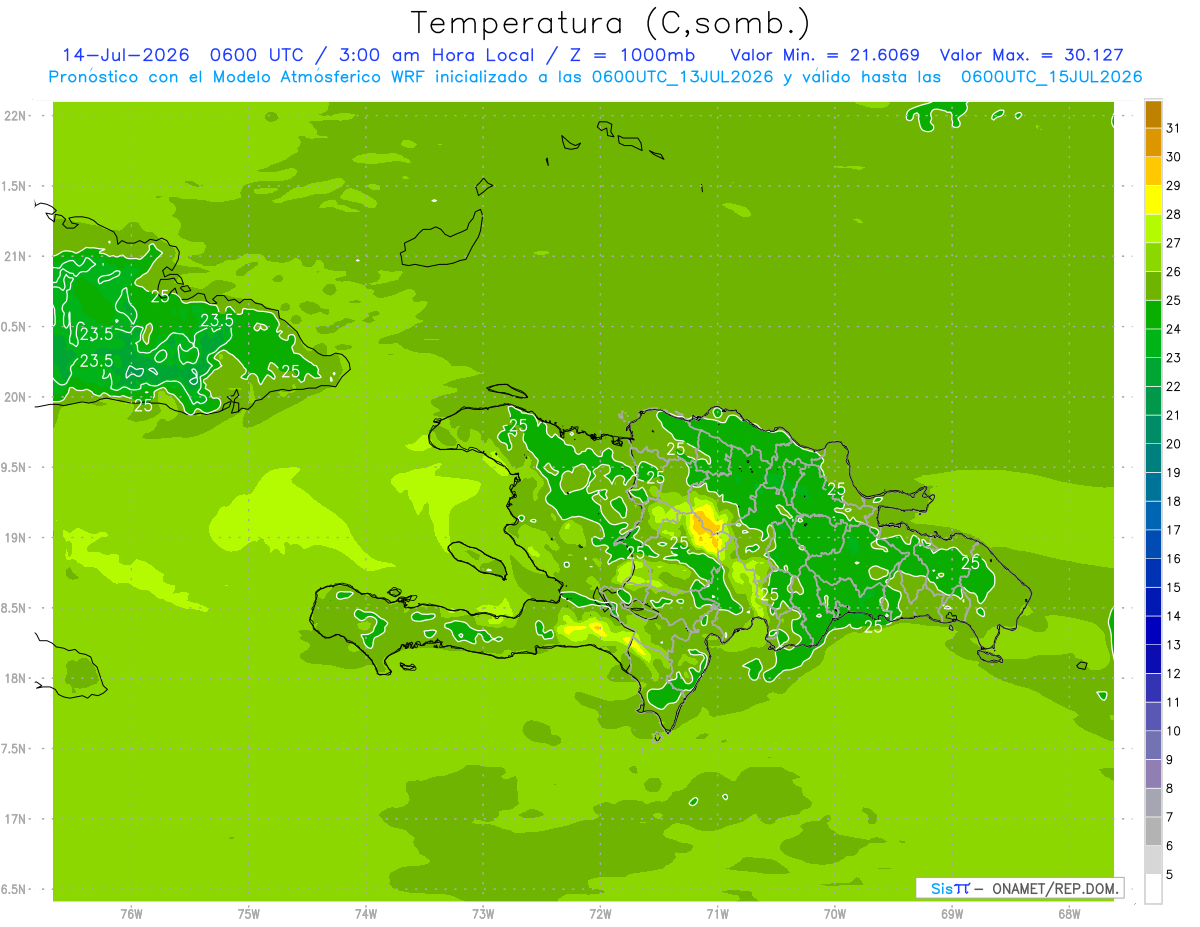Click the Temperatura (C,somb.) title

[x=610, y=22]
